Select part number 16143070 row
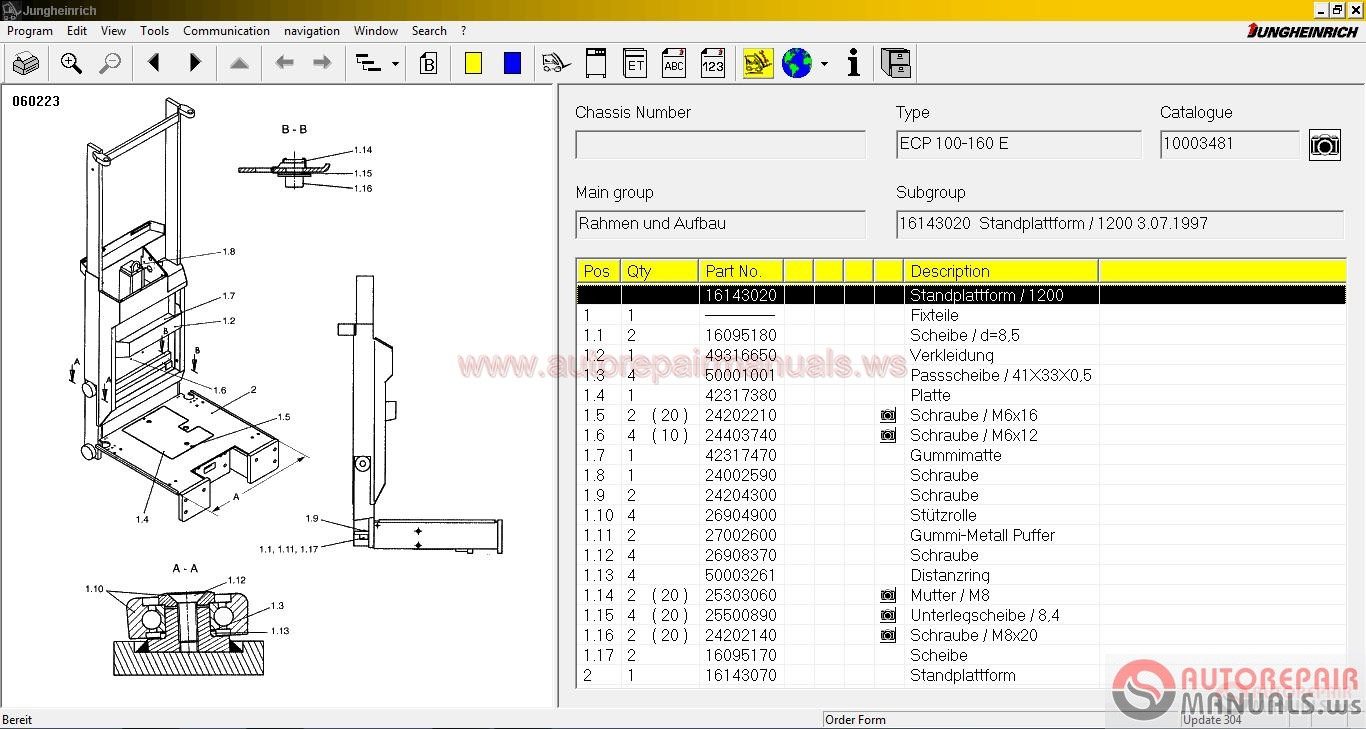 (x=961, y=675)
